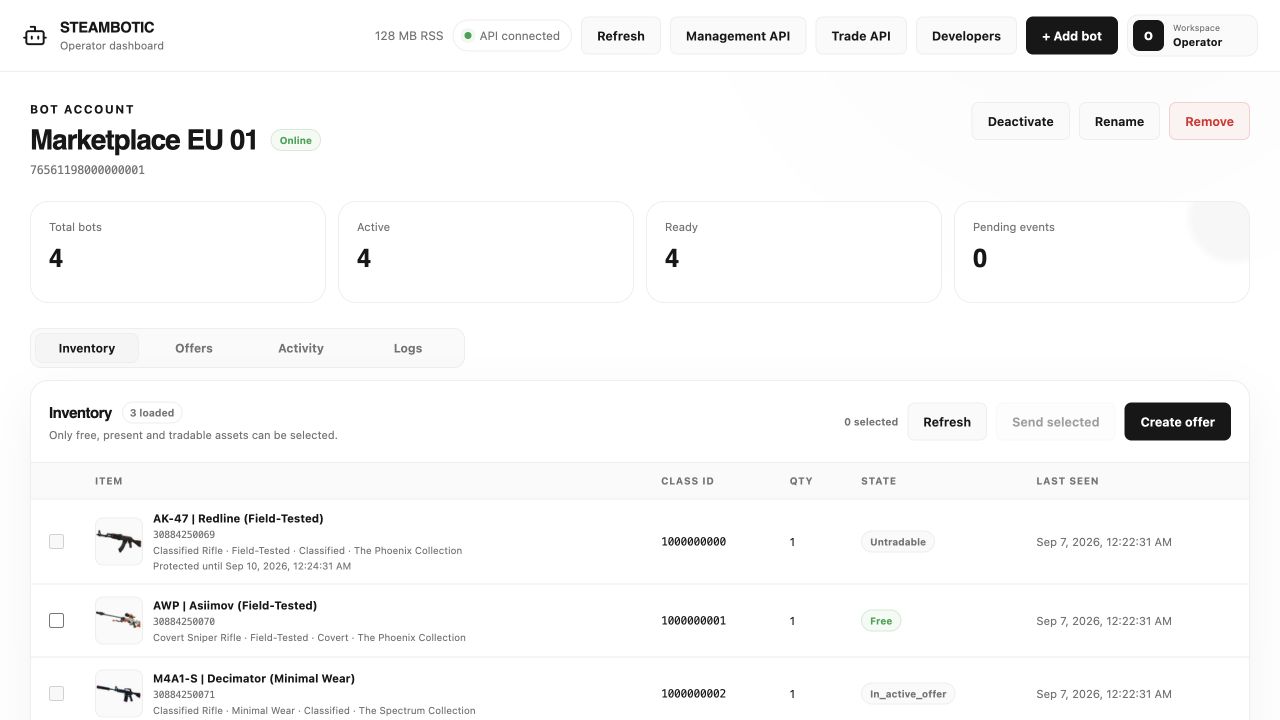The height and width of the screenshot is (720, 1280).
Task: Toggle the M4A1-S Decimator row checkbox
Action: tap(56, 694)
